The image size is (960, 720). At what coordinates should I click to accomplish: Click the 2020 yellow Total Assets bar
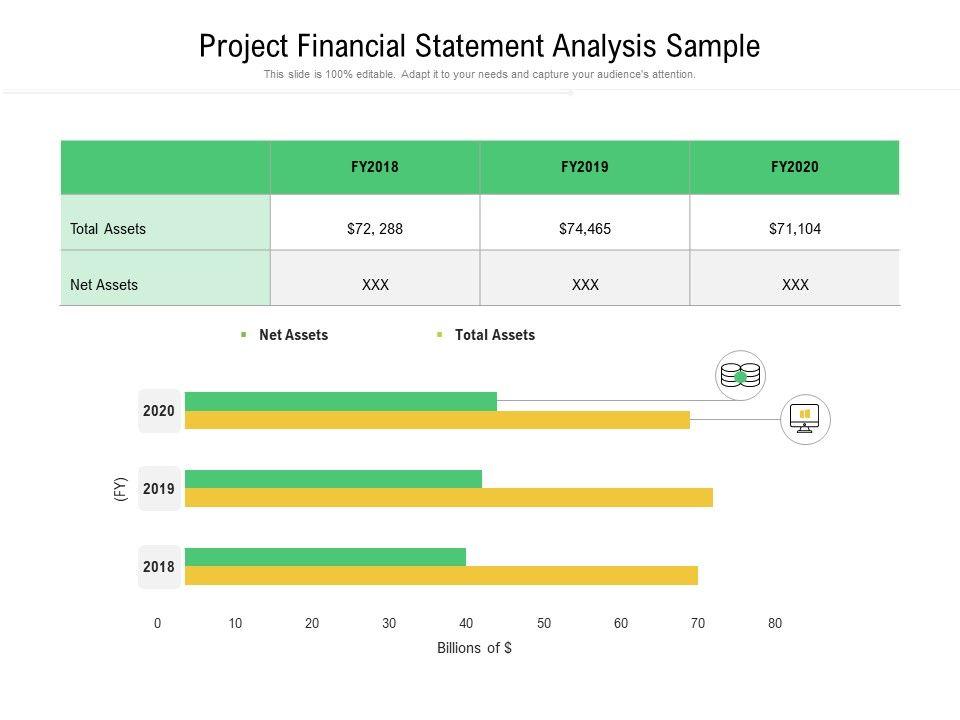tap(437, 420)
